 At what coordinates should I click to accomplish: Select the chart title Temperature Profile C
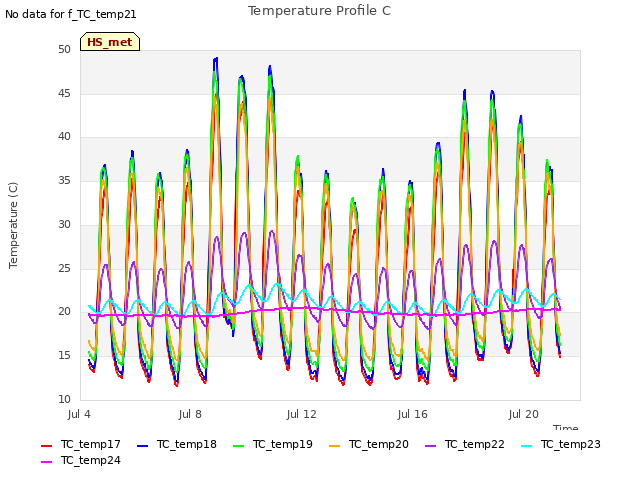320,11
